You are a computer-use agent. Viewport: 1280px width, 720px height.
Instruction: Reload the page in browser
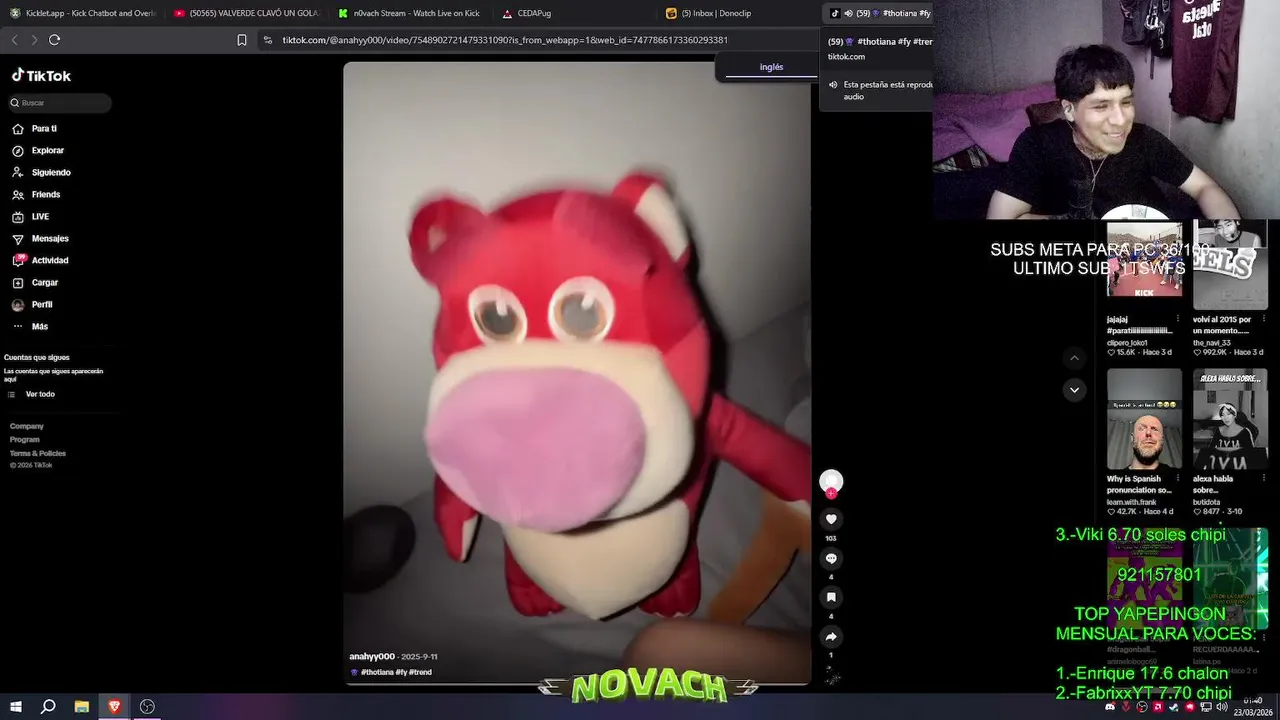click(54, 40)
